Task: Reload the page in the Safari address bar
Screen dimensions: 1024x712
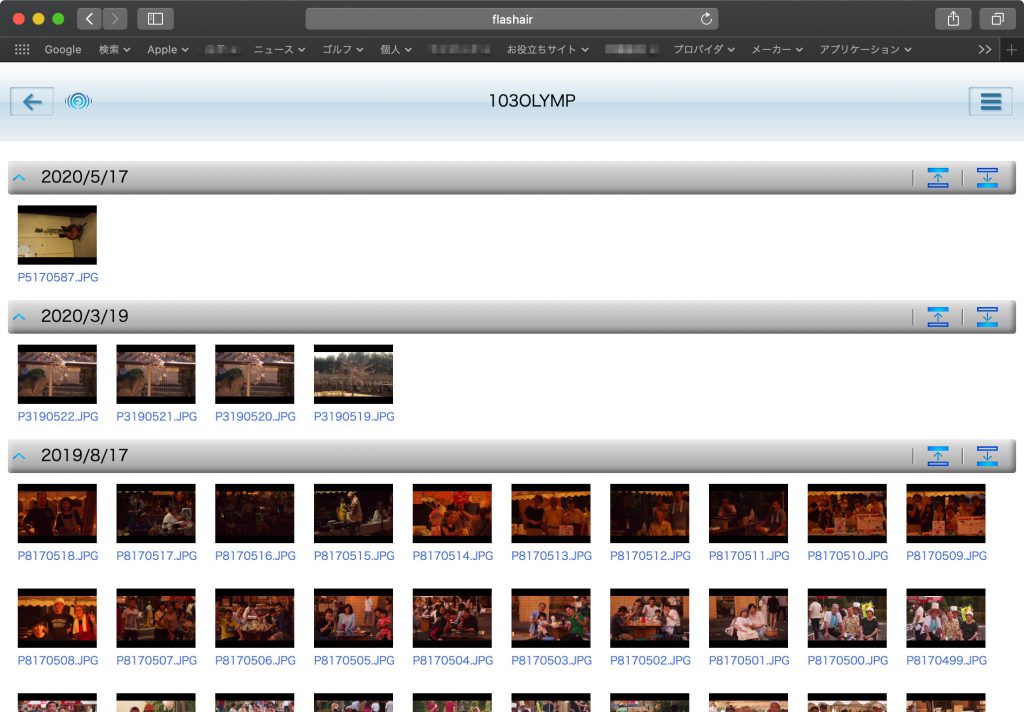Action: (706, 19)
